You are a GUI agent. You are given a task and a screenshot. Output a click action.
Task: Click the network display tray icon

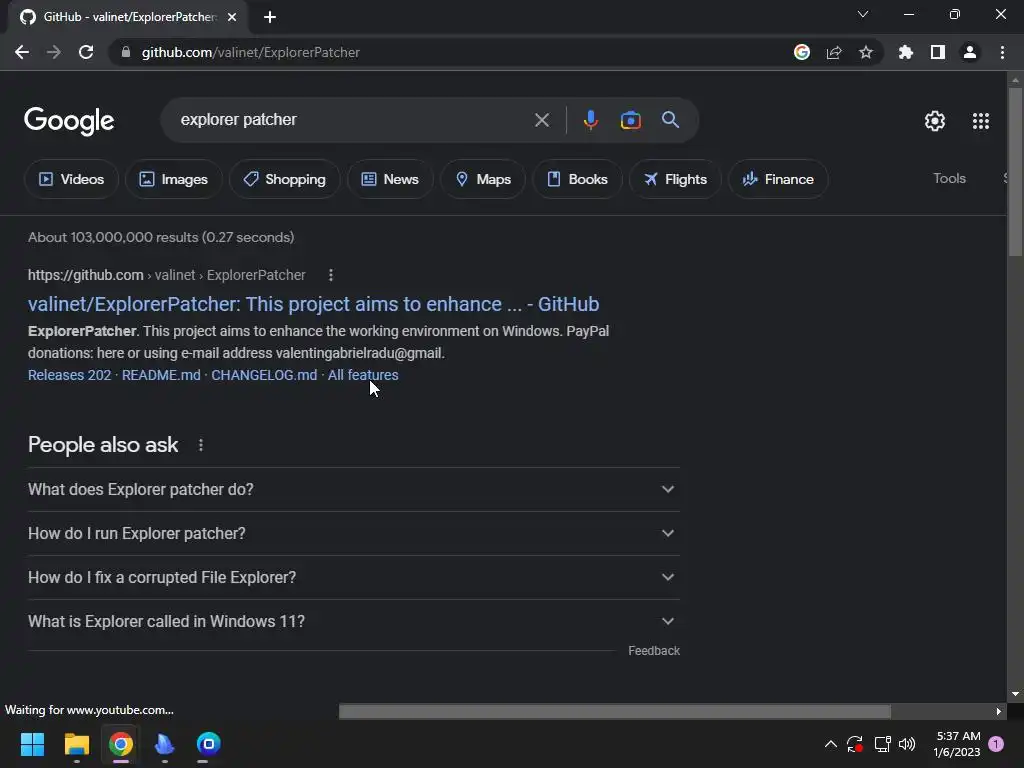click(x=882, y=744)
